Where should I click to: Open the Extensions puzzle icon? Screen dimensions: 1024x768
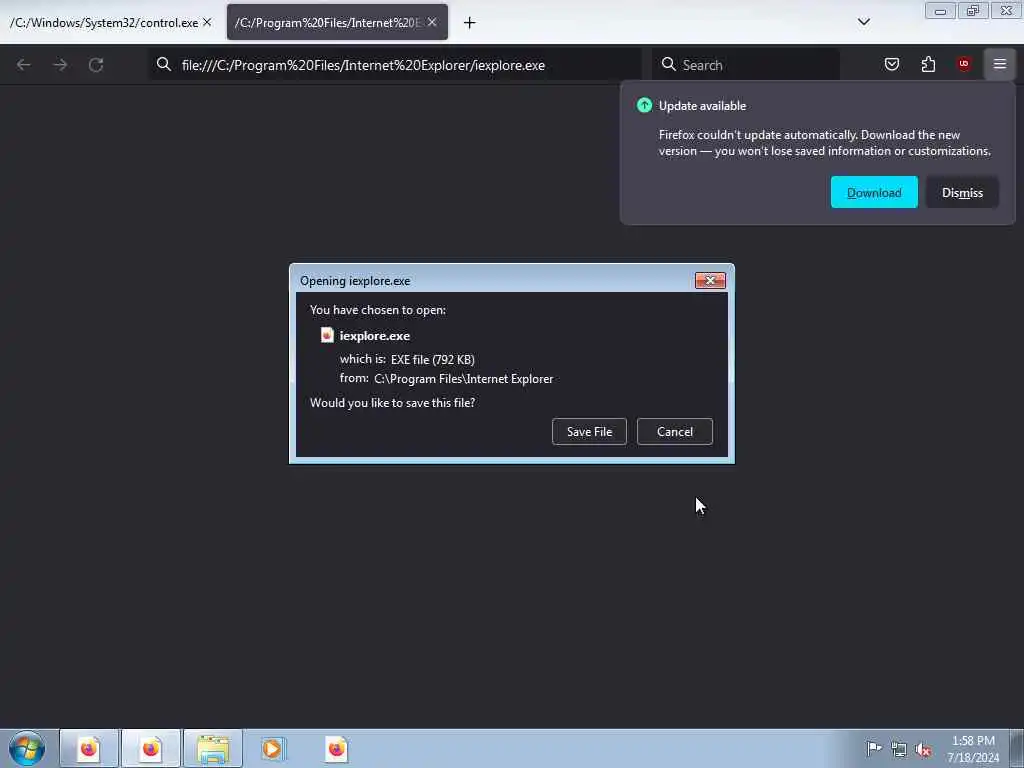[x=928, y=64]
